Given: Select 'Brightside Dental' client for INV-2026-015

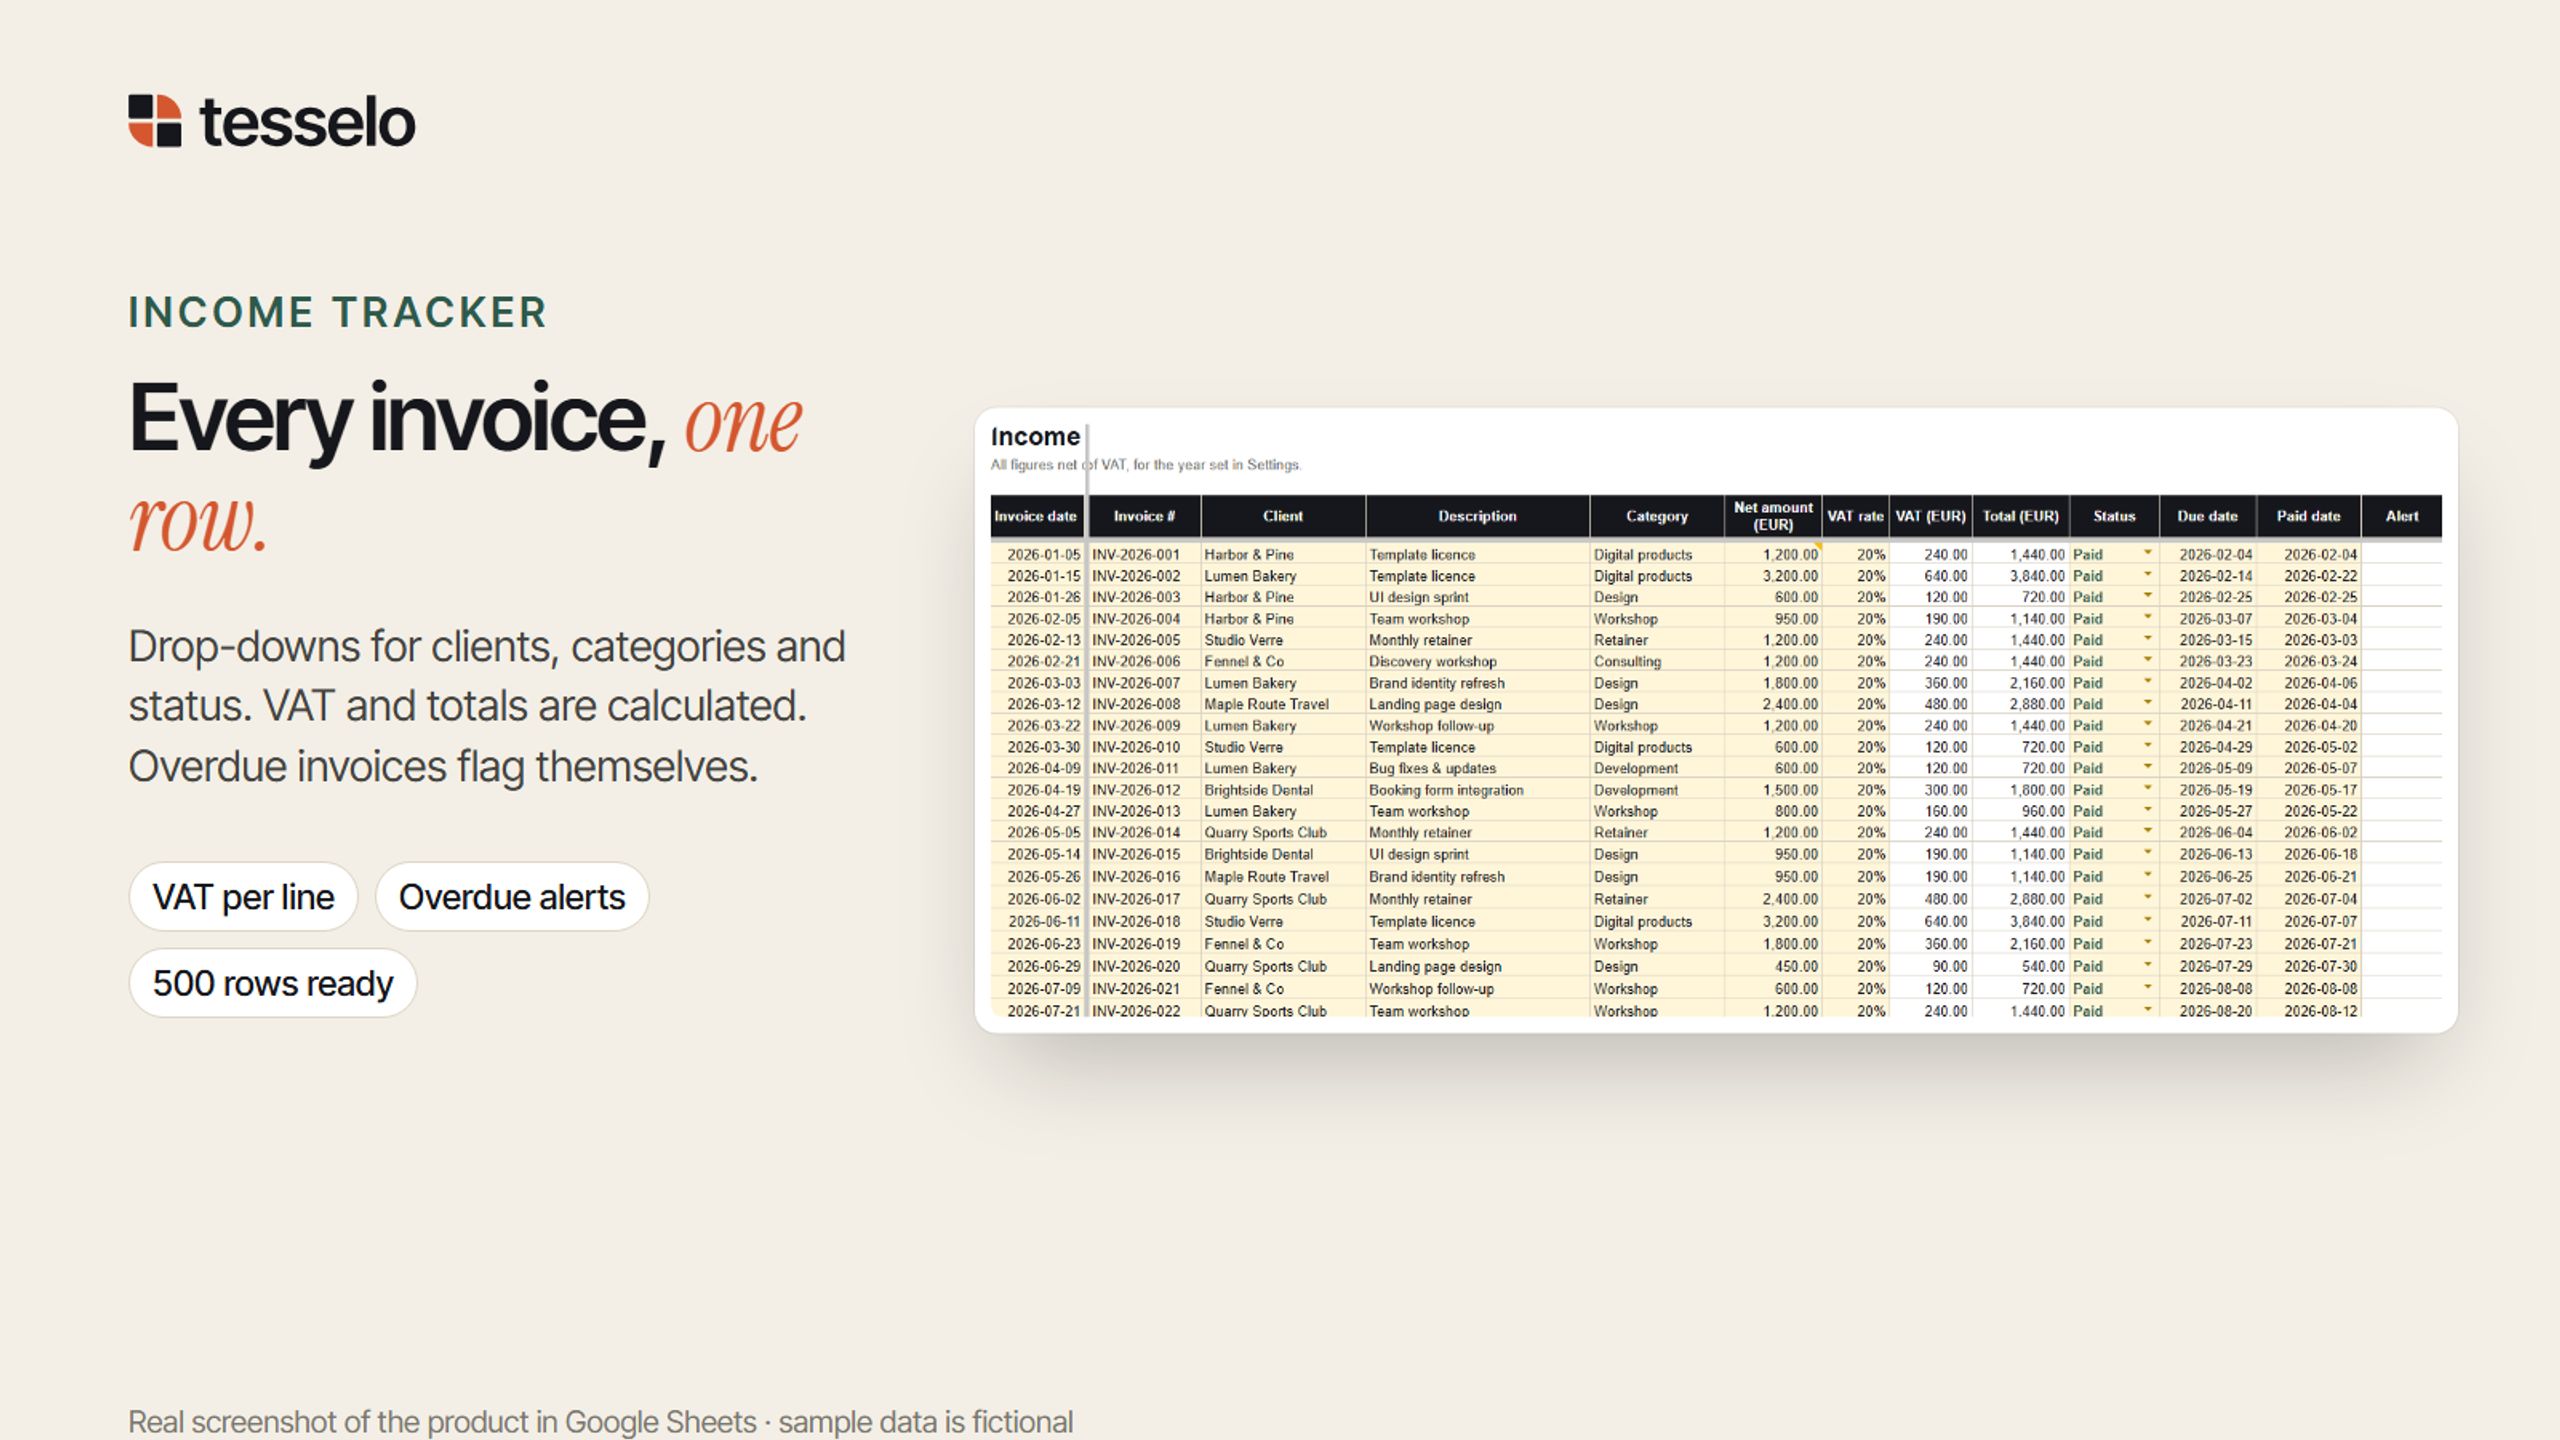Looking at the screenshot, I should 1283,854.
